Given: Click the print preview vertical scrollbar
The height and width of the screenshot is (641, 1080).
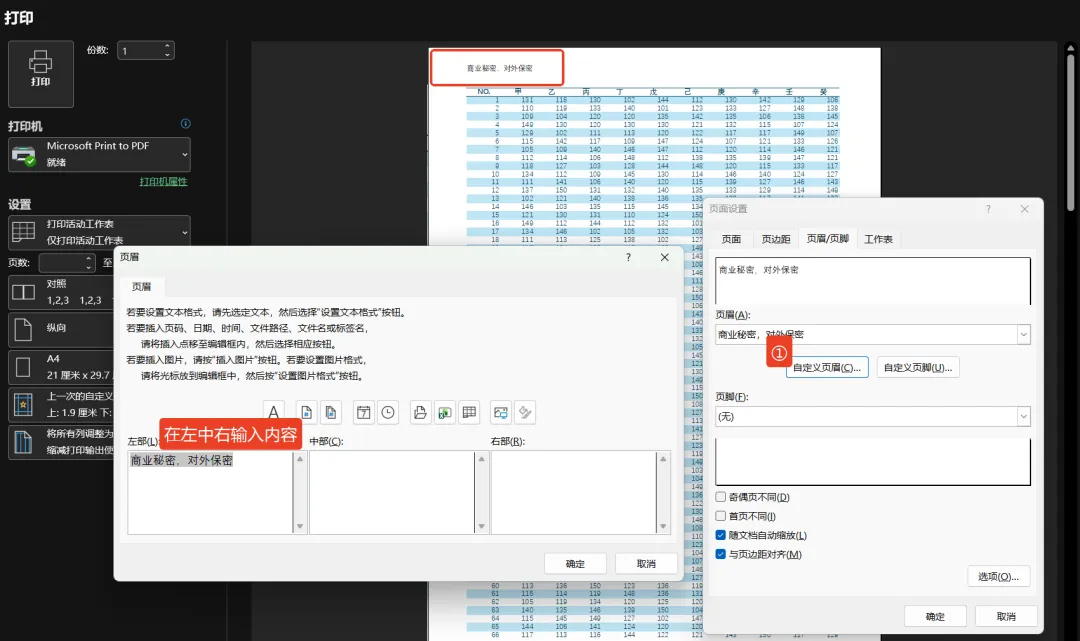Looking at the screenshot, I should tap(1070, 132).
